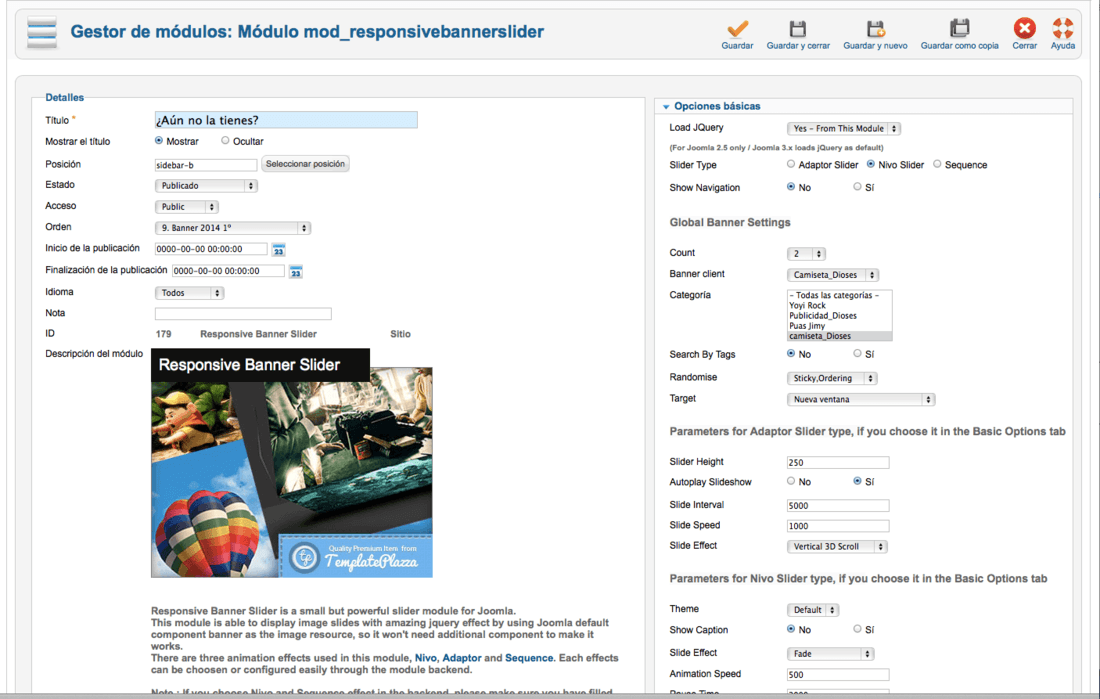
Task: Open the Estado dropdown
Action: pos(206,186)
